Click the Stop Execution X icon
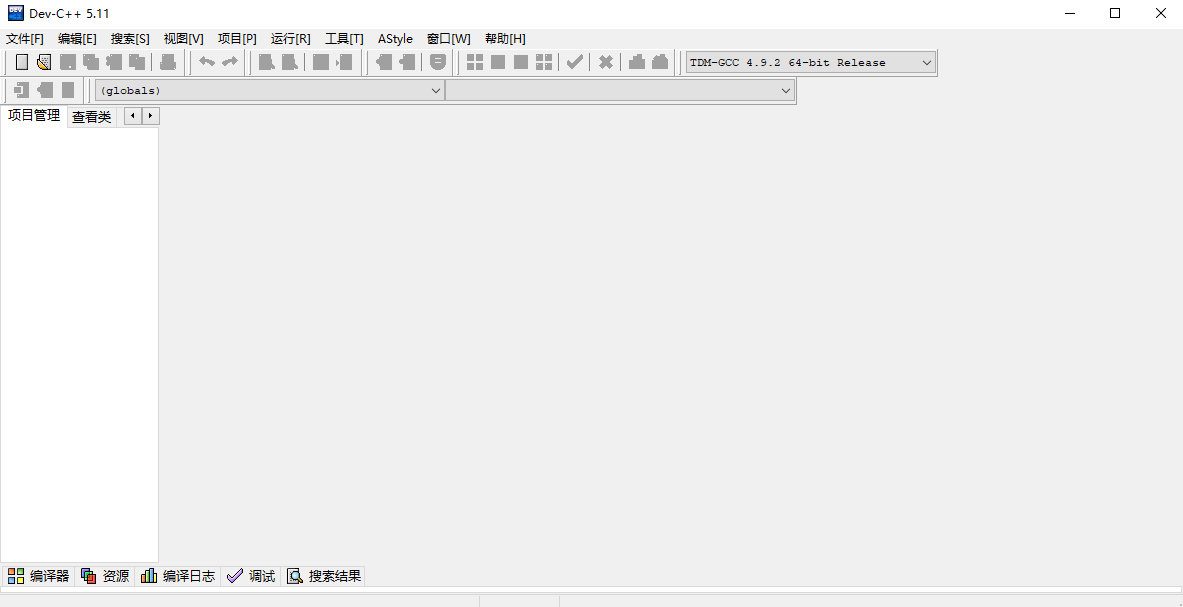Screen dimensions: 1183x607 coord(605,62)
